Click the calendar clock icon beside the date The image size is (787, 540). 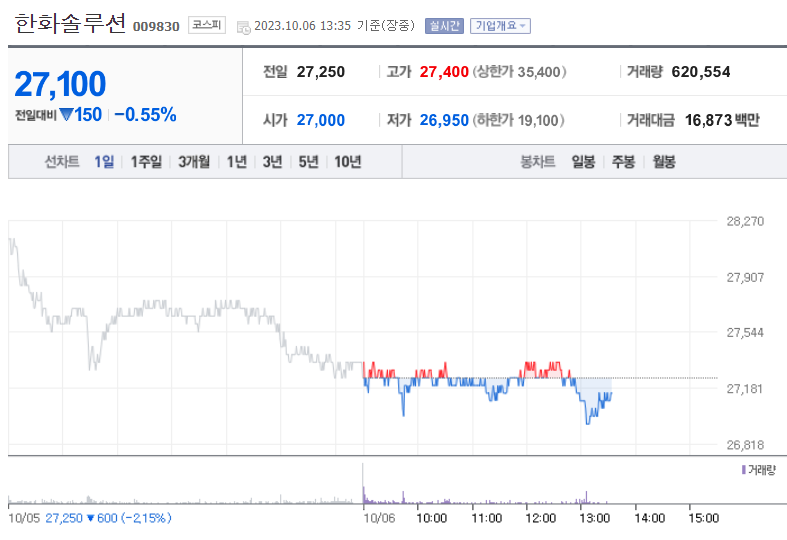pos(243,27)
